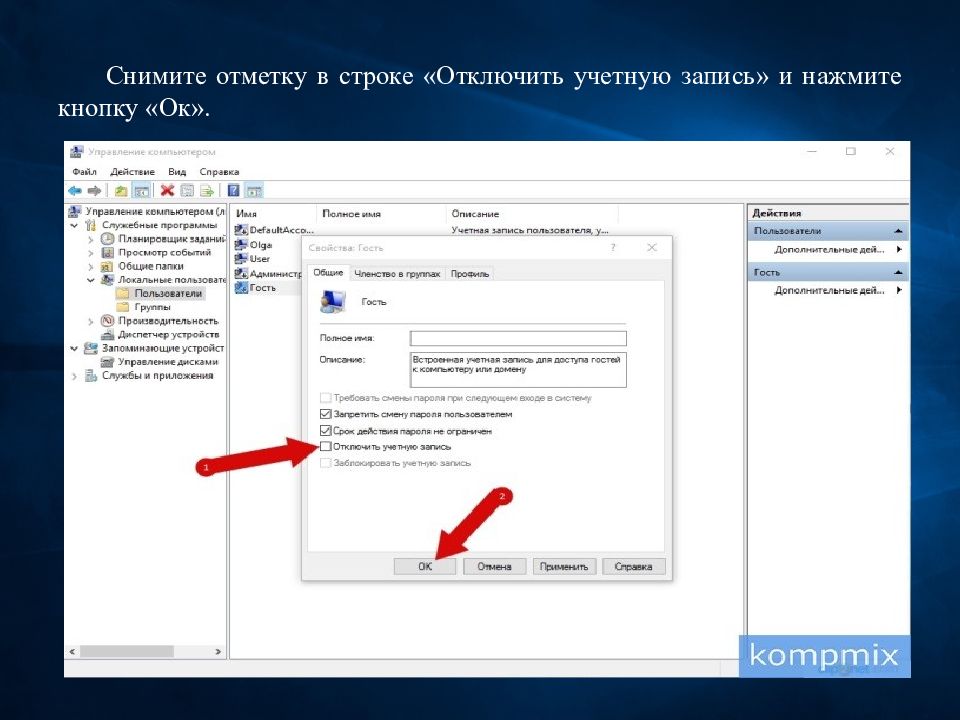Toggle the Show/Hide Console Tree icon
The width and height of the screenshot is (960, 720).
(x=141, y=191)
